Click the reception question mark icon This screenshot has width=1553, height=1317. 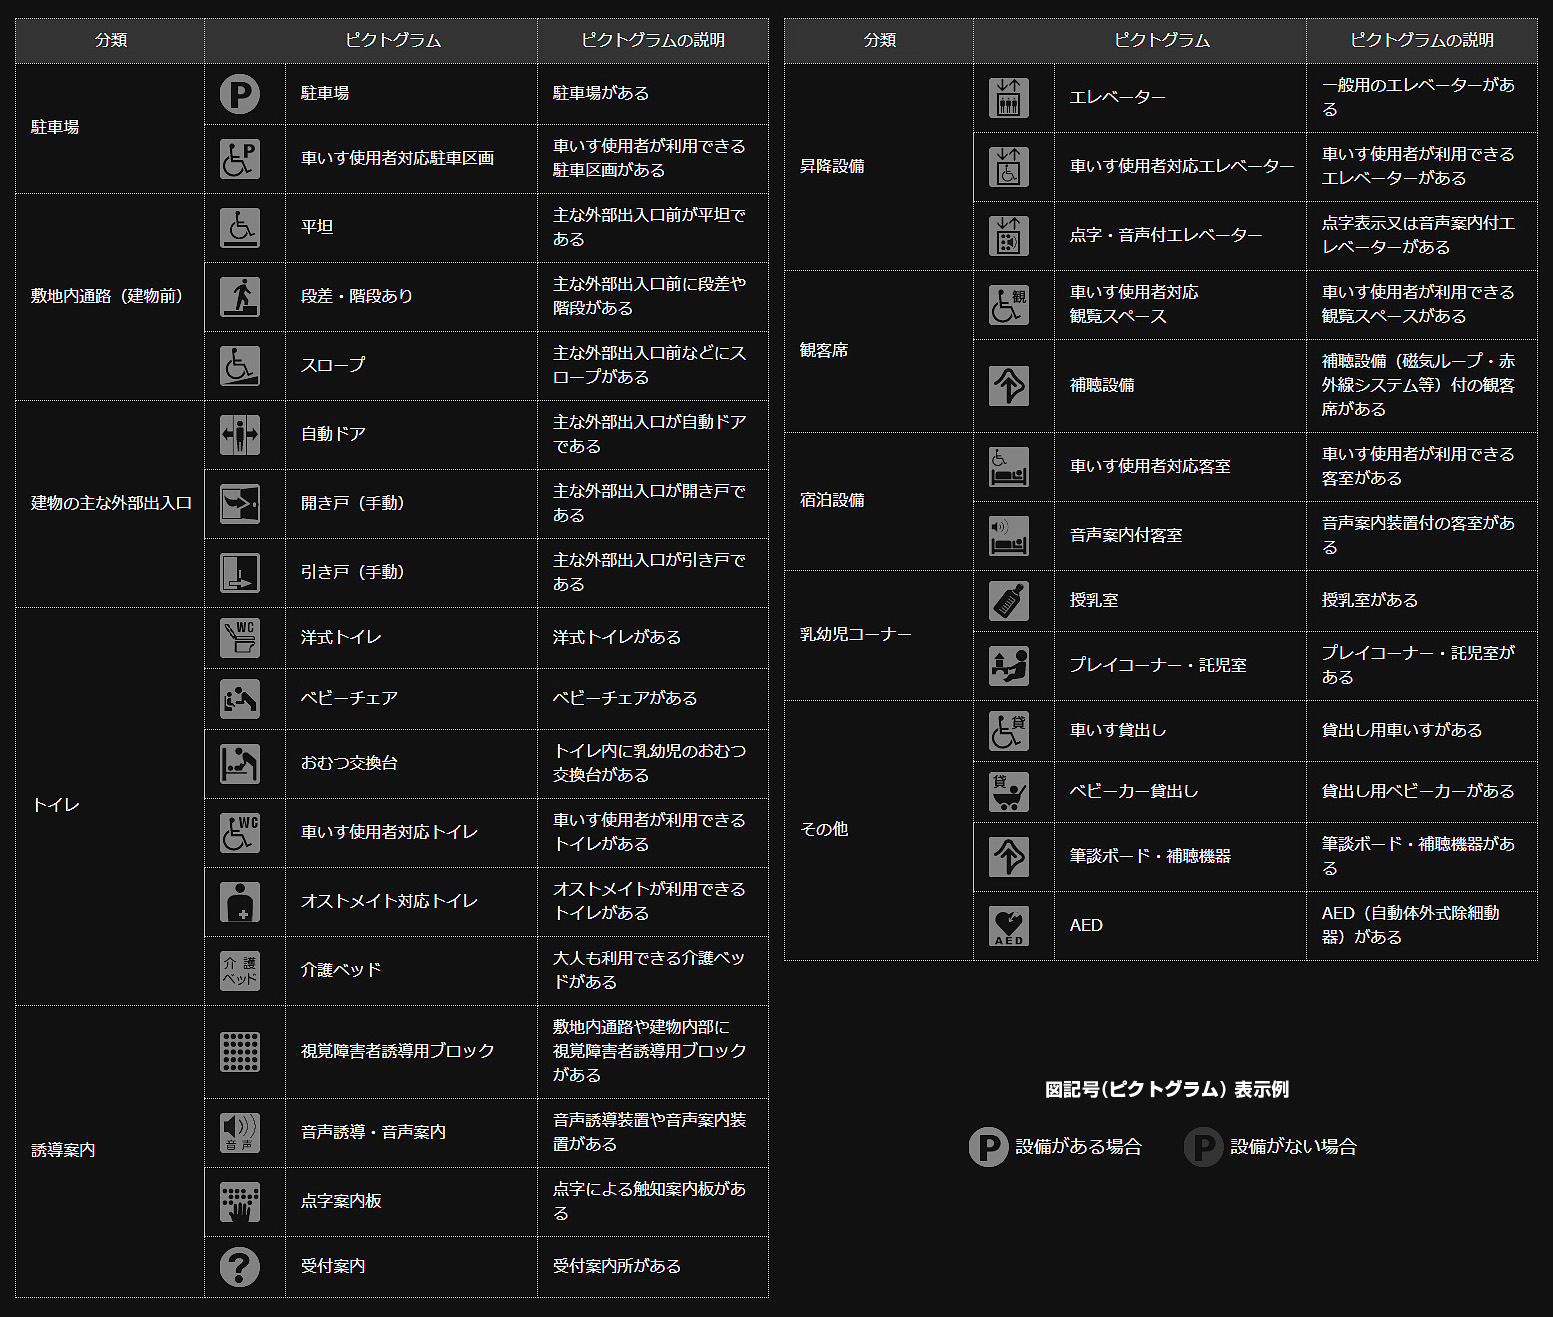(240, 1267)
